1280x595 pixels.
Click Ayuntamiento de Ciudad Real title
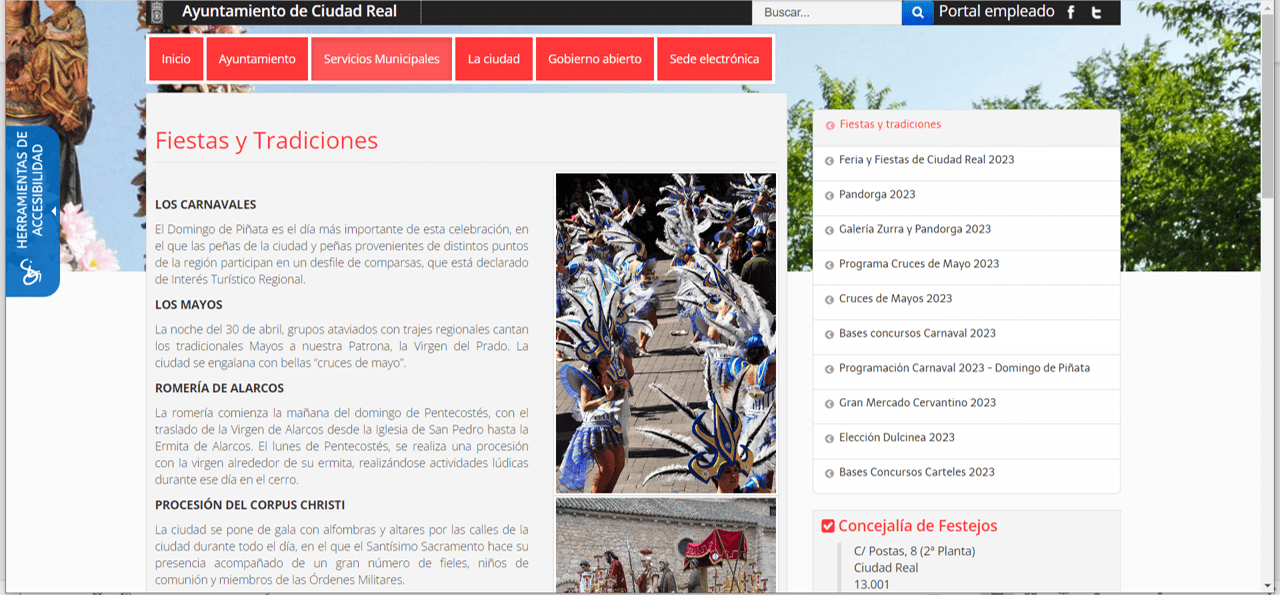pyautogui.click(x=289, y=12)
